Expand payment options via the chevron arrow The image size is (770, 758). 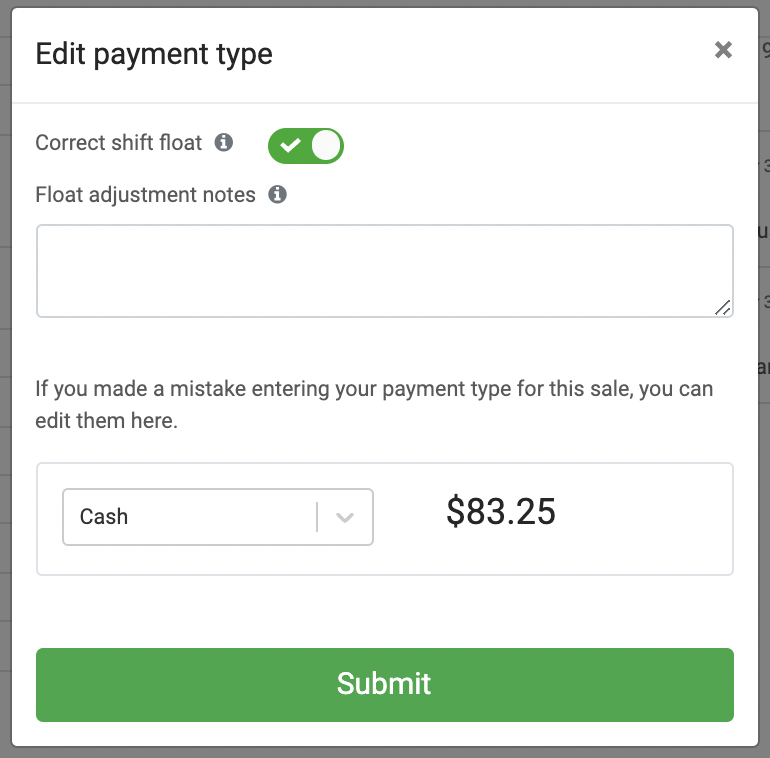click(345, 517)
